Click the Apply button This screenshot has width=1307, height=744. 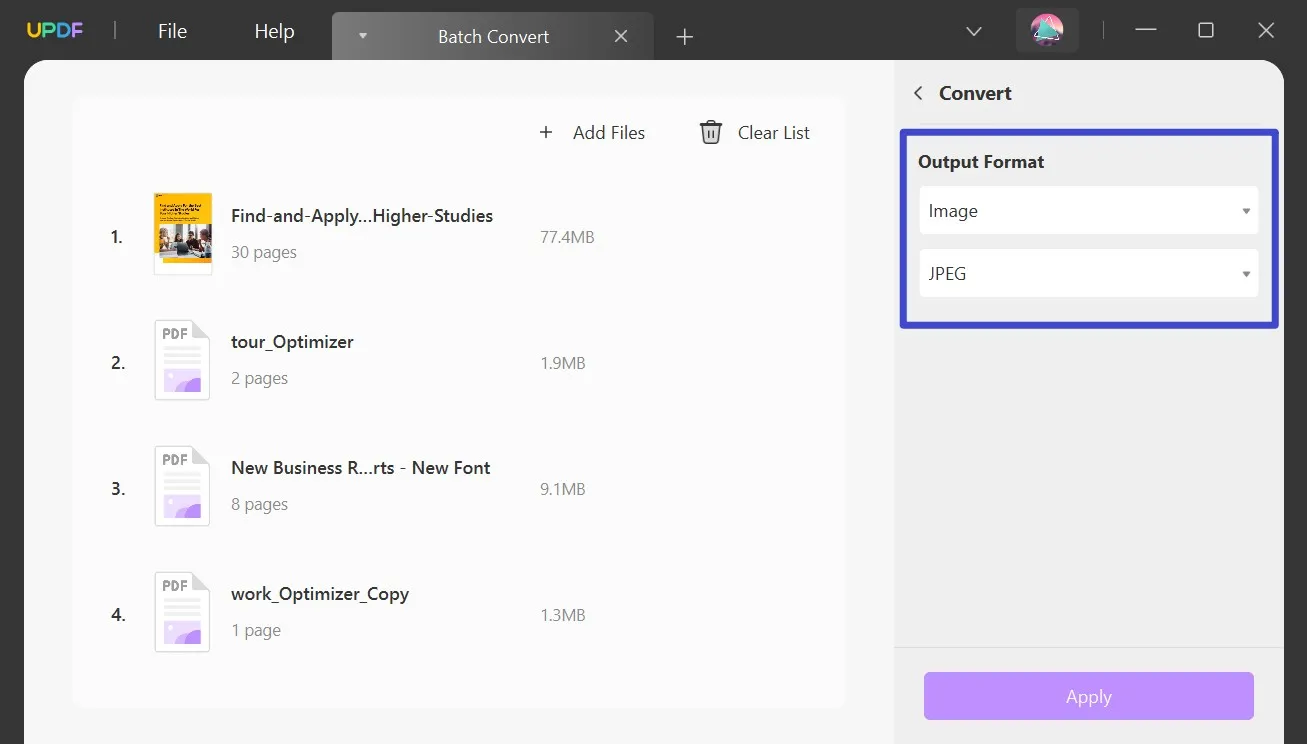tap(1088, 696)
